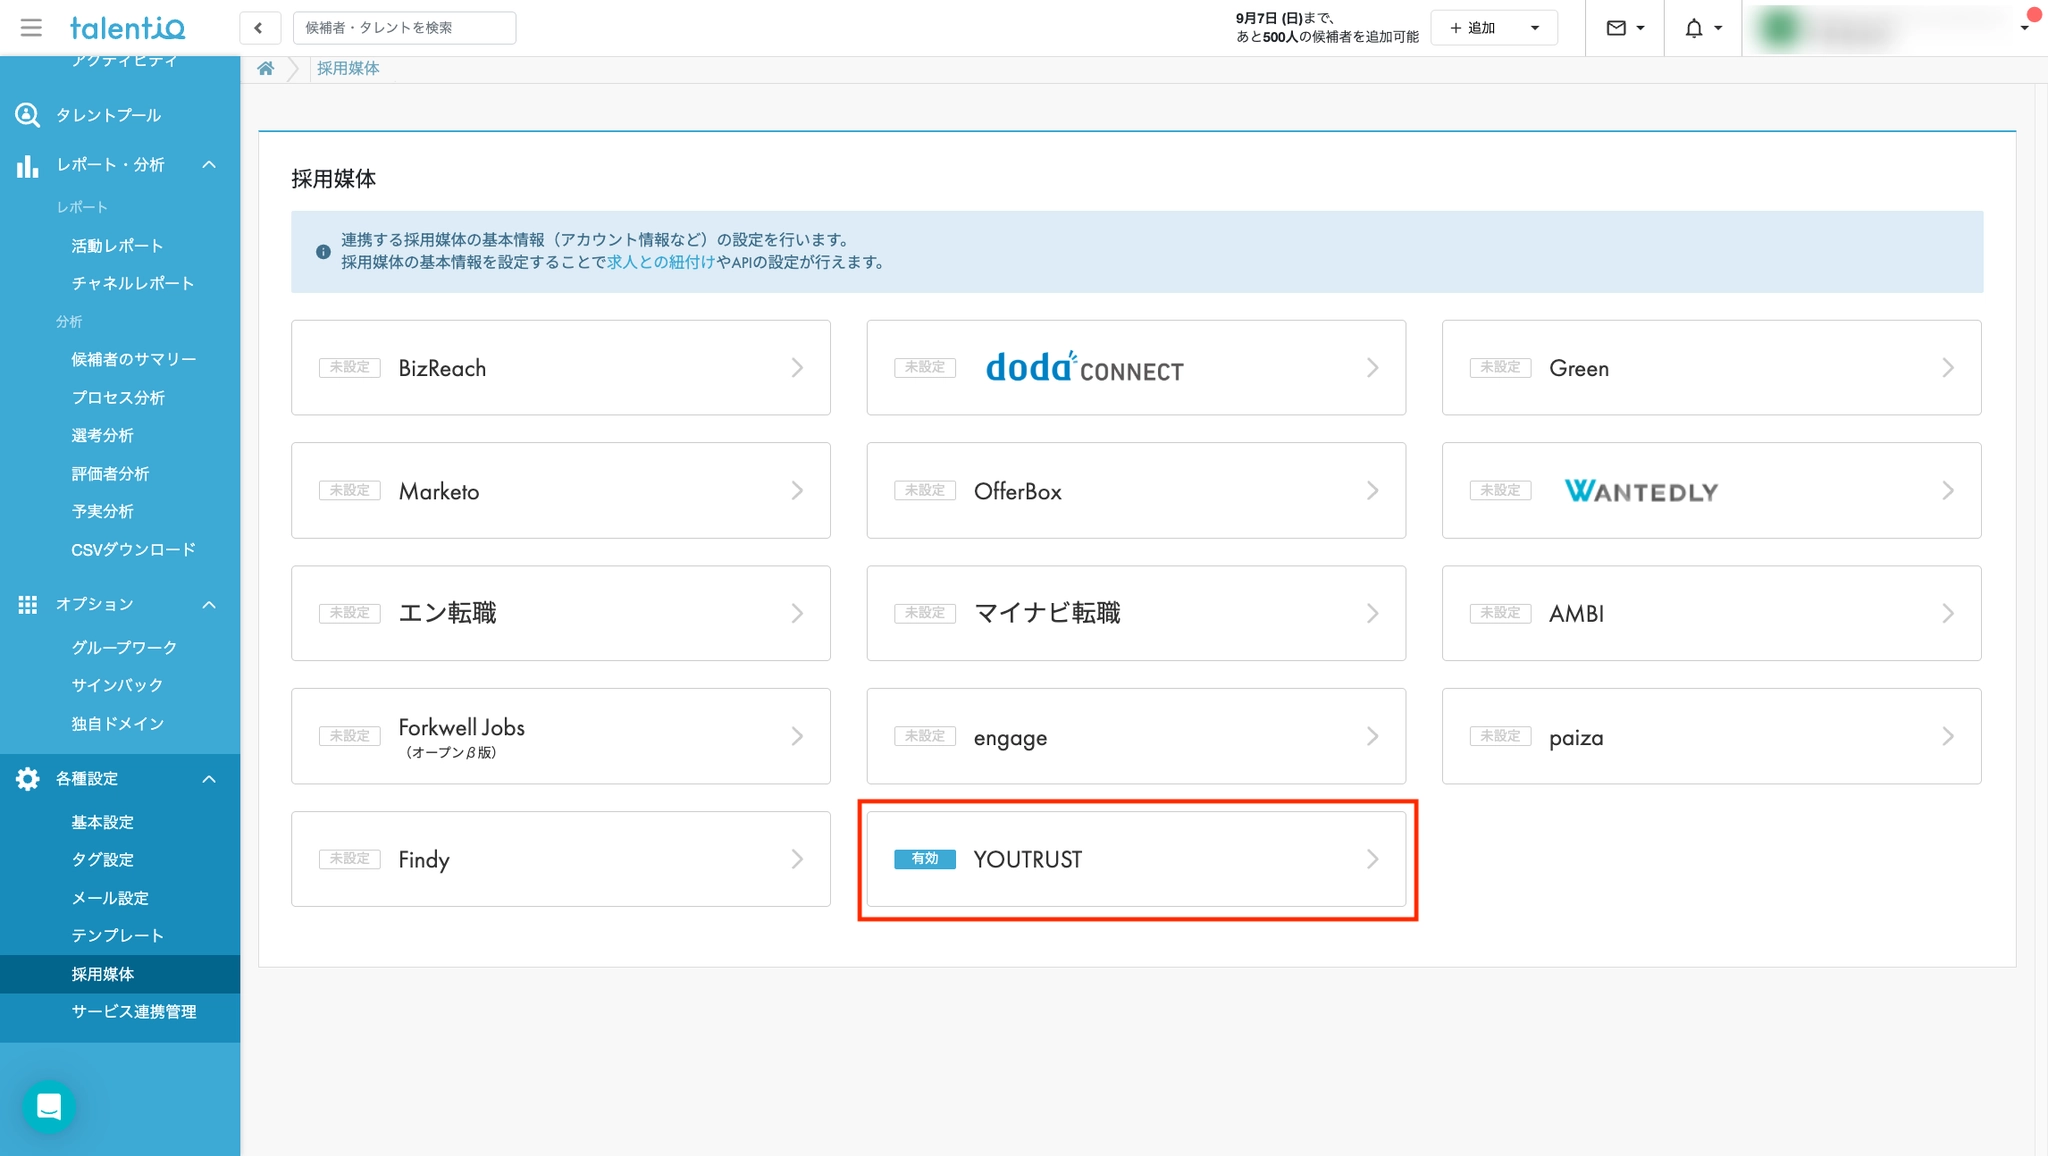This screenshot has width=2048, height=1156.
Task: Open メール設定 in sidebar
Action: tap(110, 898)
